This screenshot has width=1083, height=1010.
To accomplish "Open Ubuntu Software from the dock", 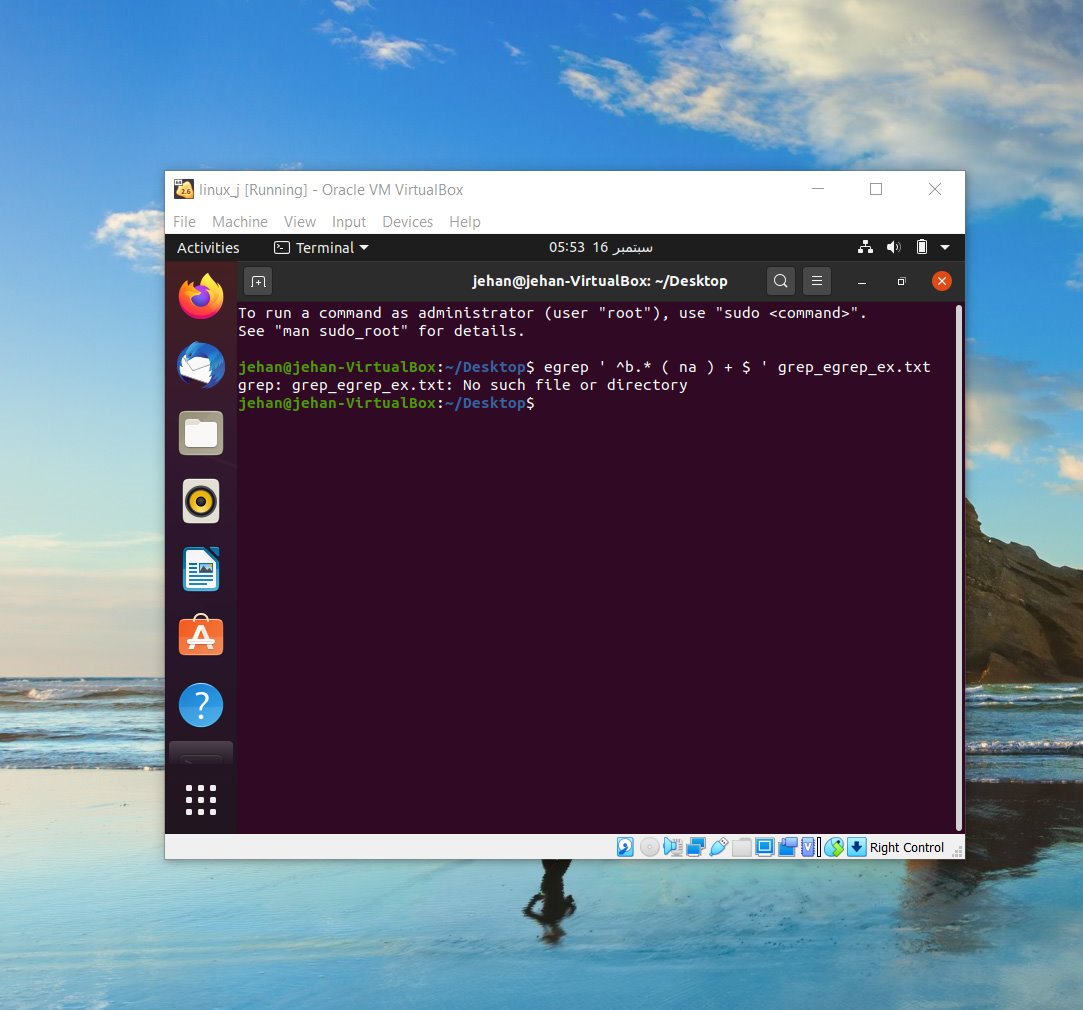I will tap(200, 636).
